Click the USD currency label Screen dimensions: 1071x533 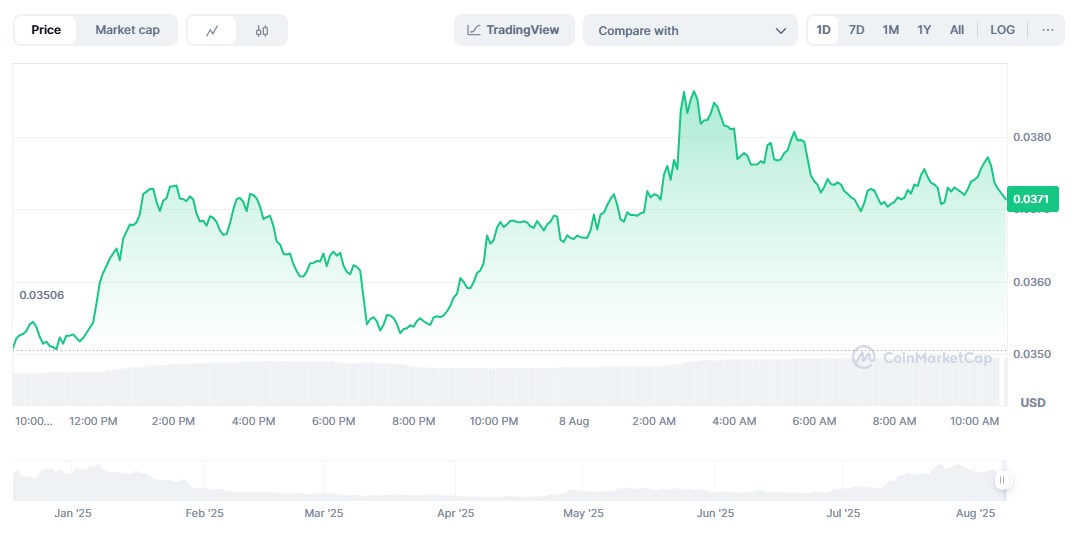tap(1033, 403)
